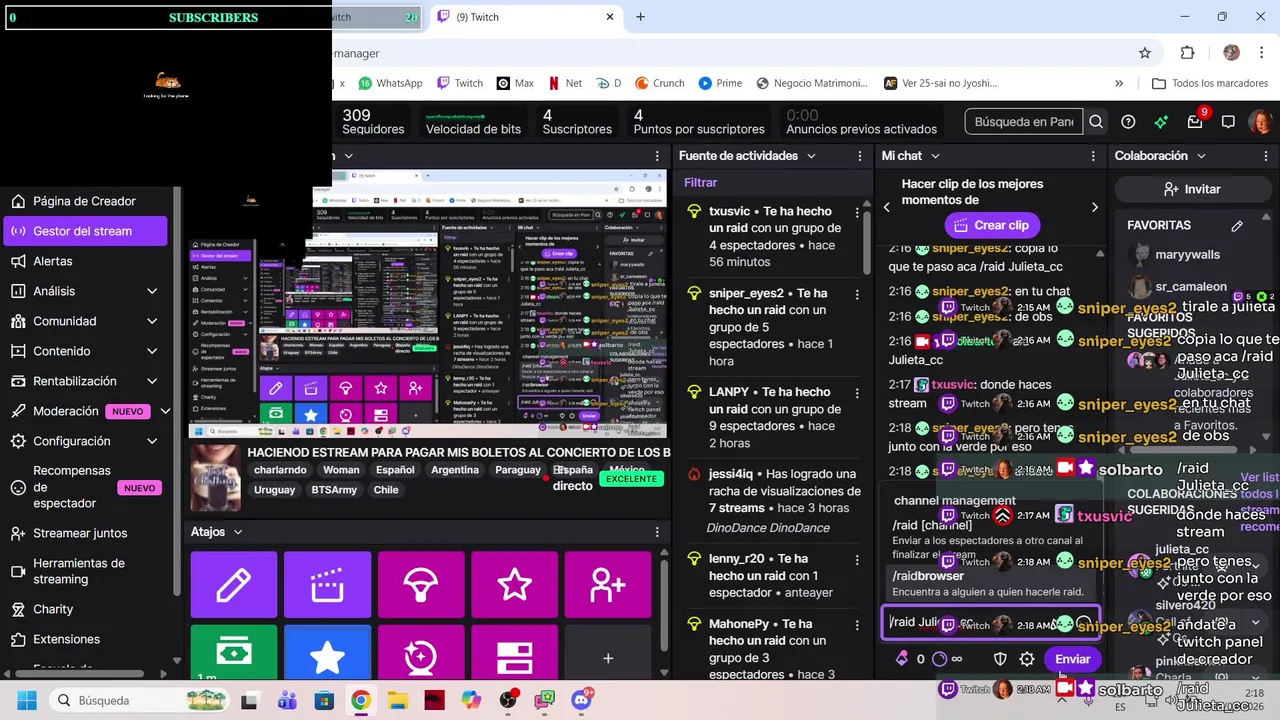The width and height of the screenshot is (1280, 720).
Task: Click the bits gem icon below chat input
Action: pyautogui.click(x=902, y=659)
